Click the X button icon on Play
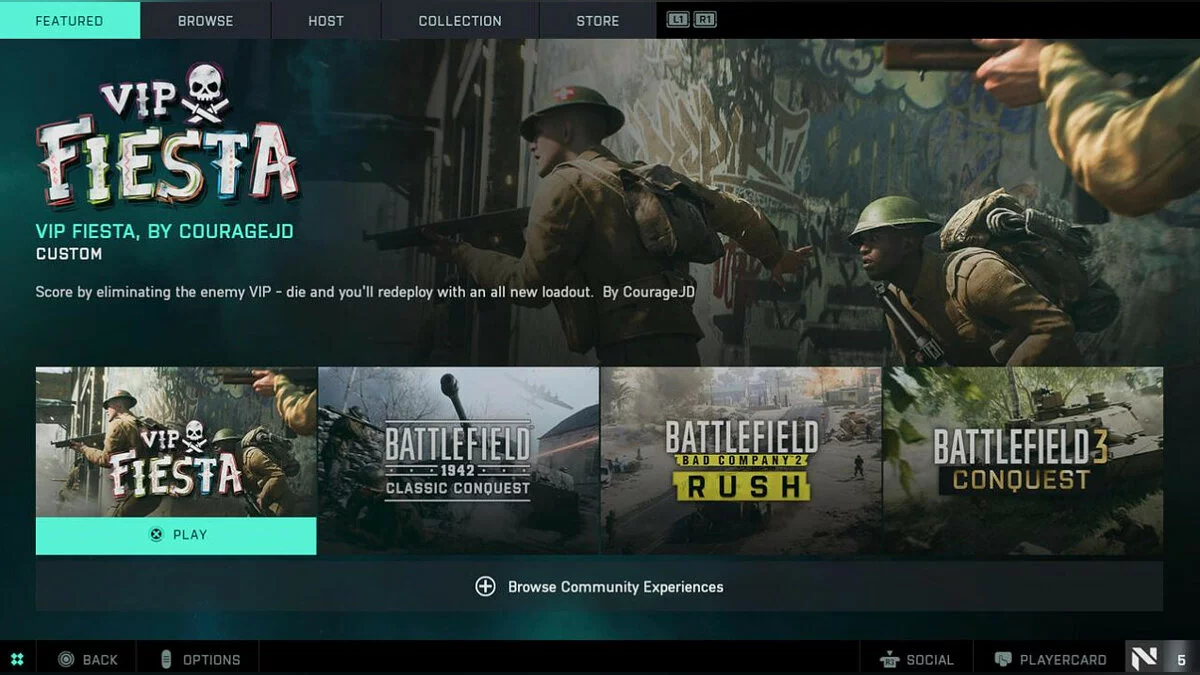 pyautogui.click(x=156, y=535)
